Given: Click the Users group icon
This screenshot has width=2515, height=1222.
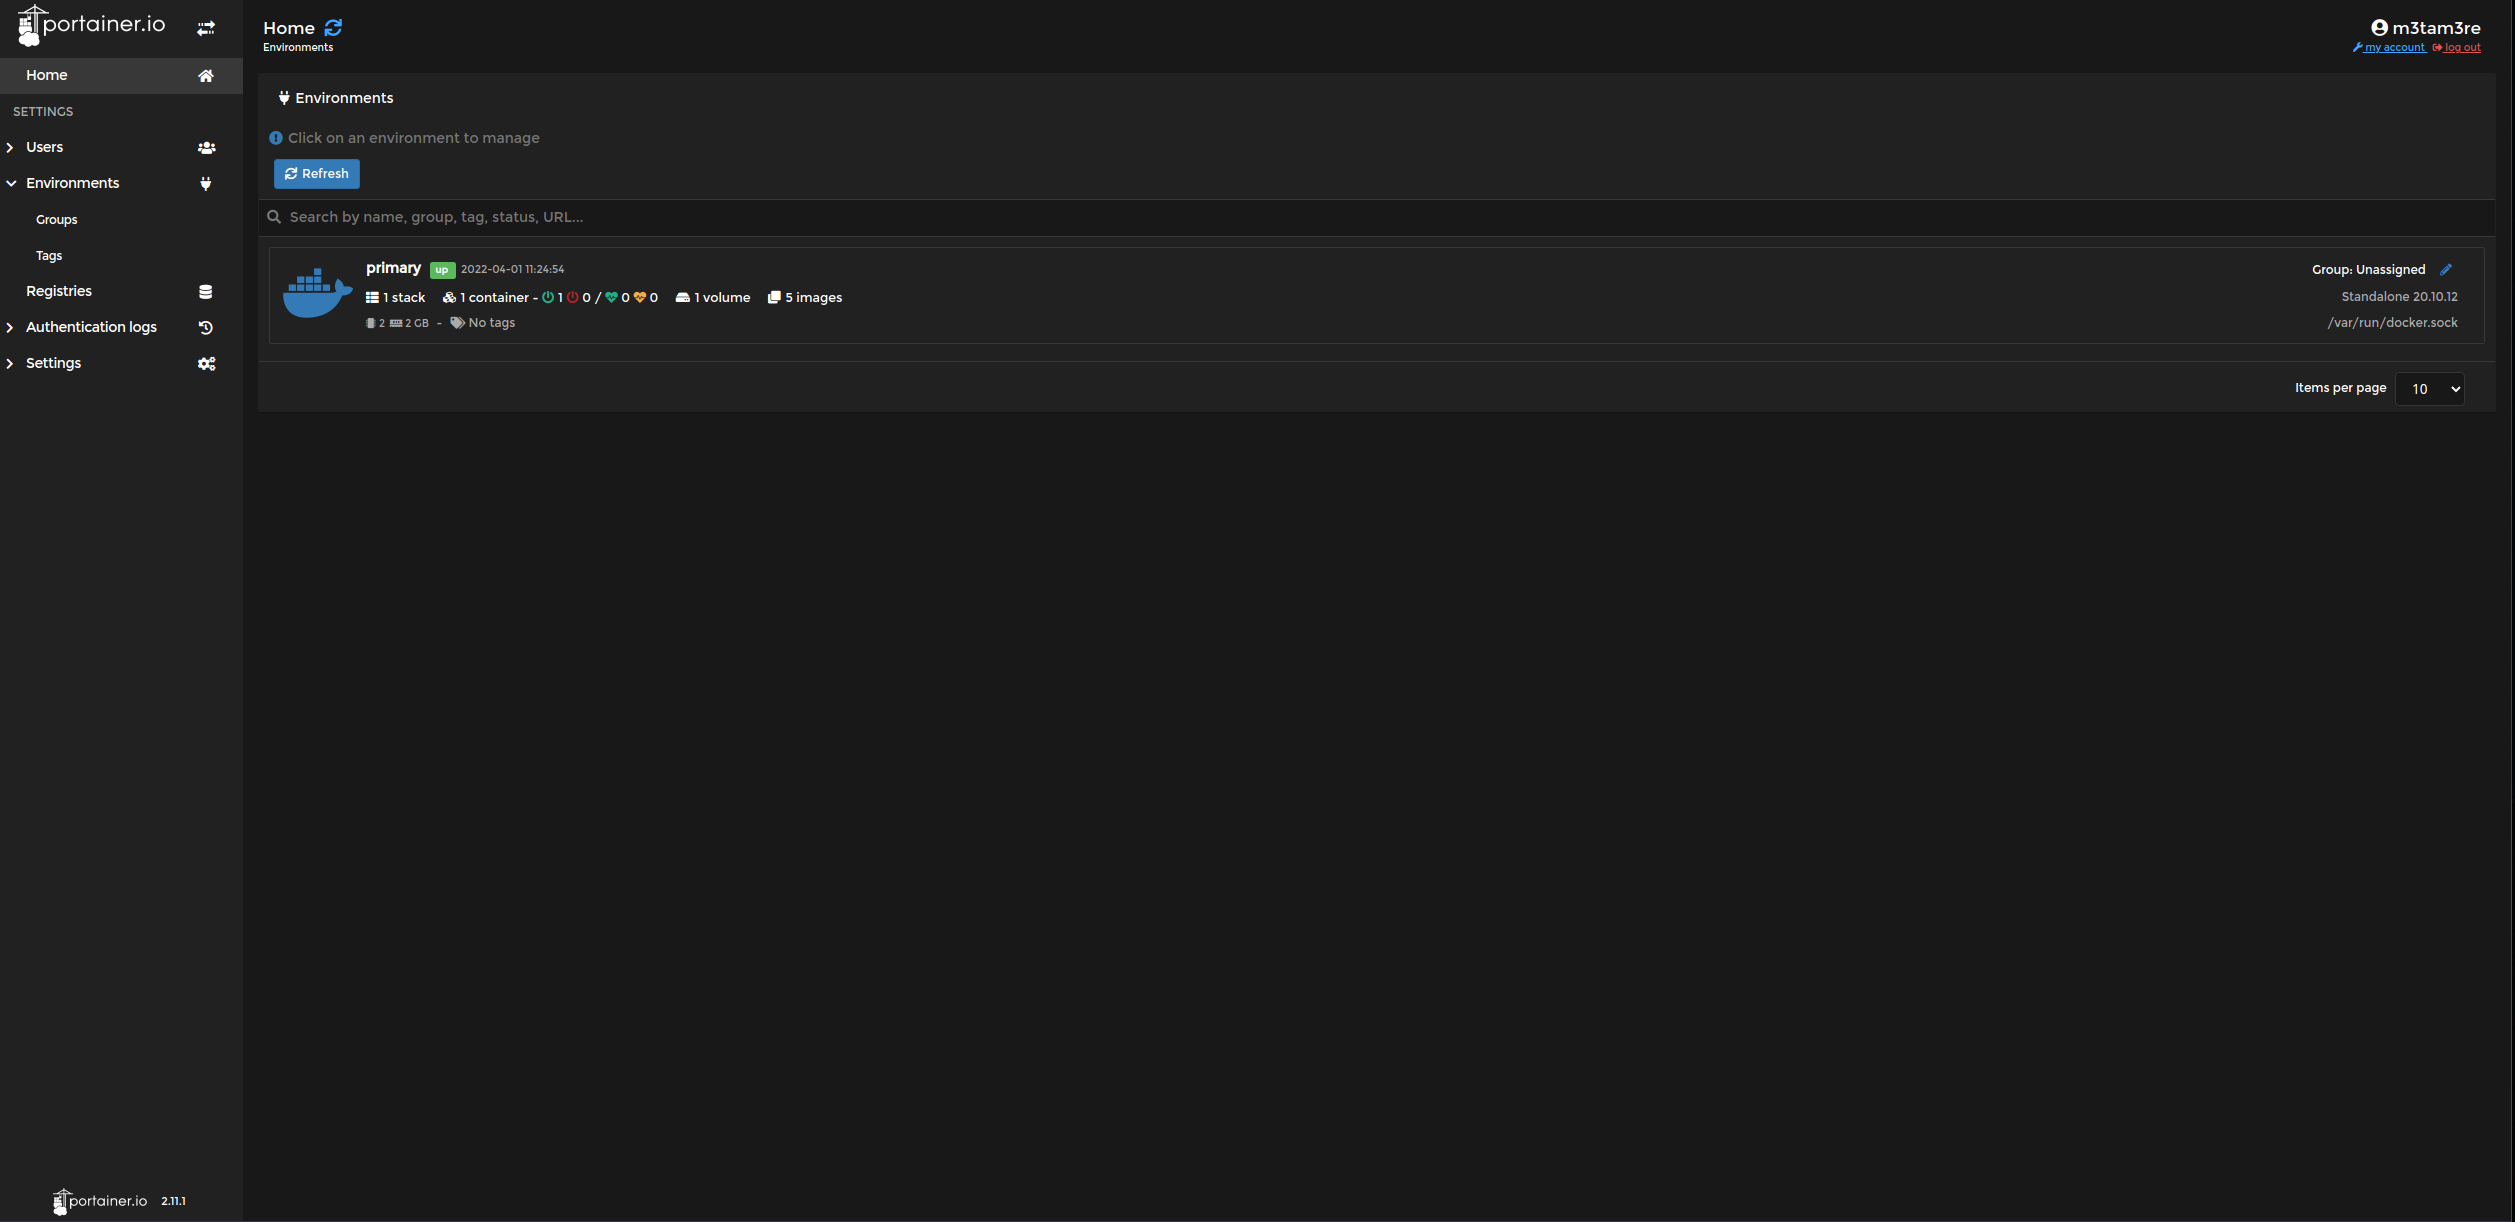Looking at the screenshot, I should (206, 148).
